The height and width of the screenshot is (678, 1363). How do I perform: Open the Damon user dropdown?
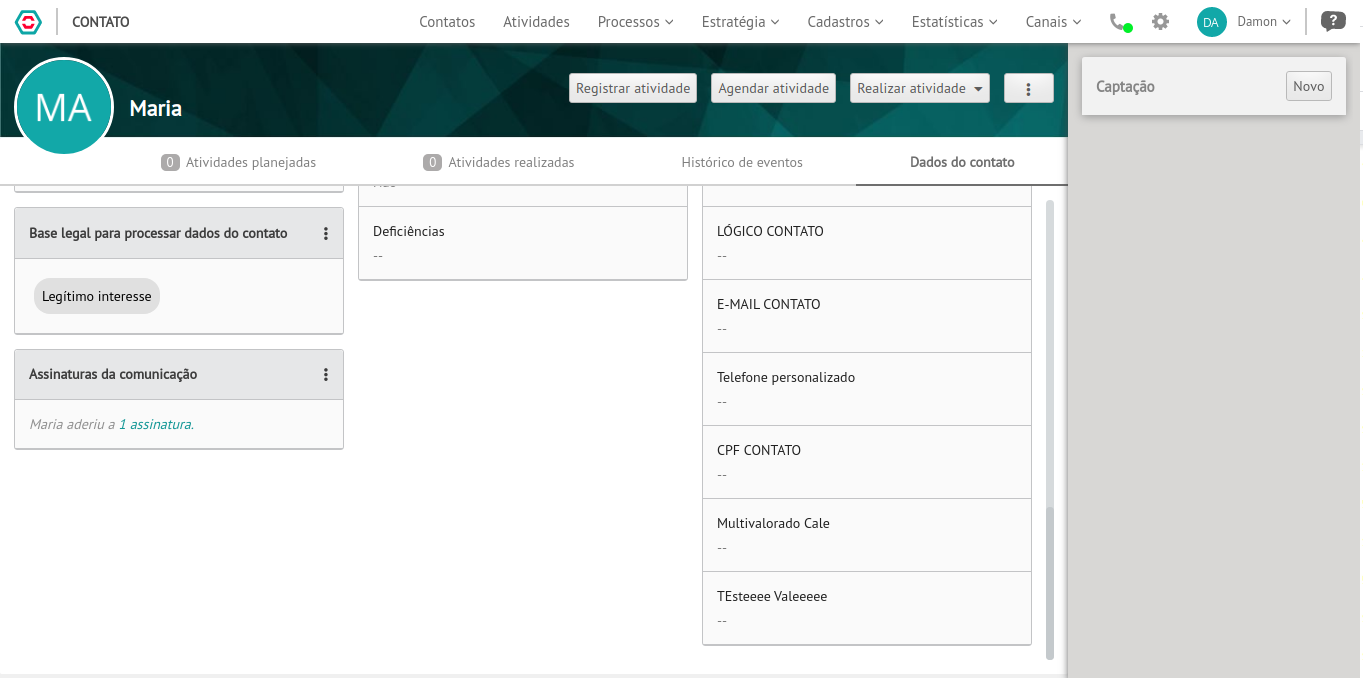(1265, 21)
